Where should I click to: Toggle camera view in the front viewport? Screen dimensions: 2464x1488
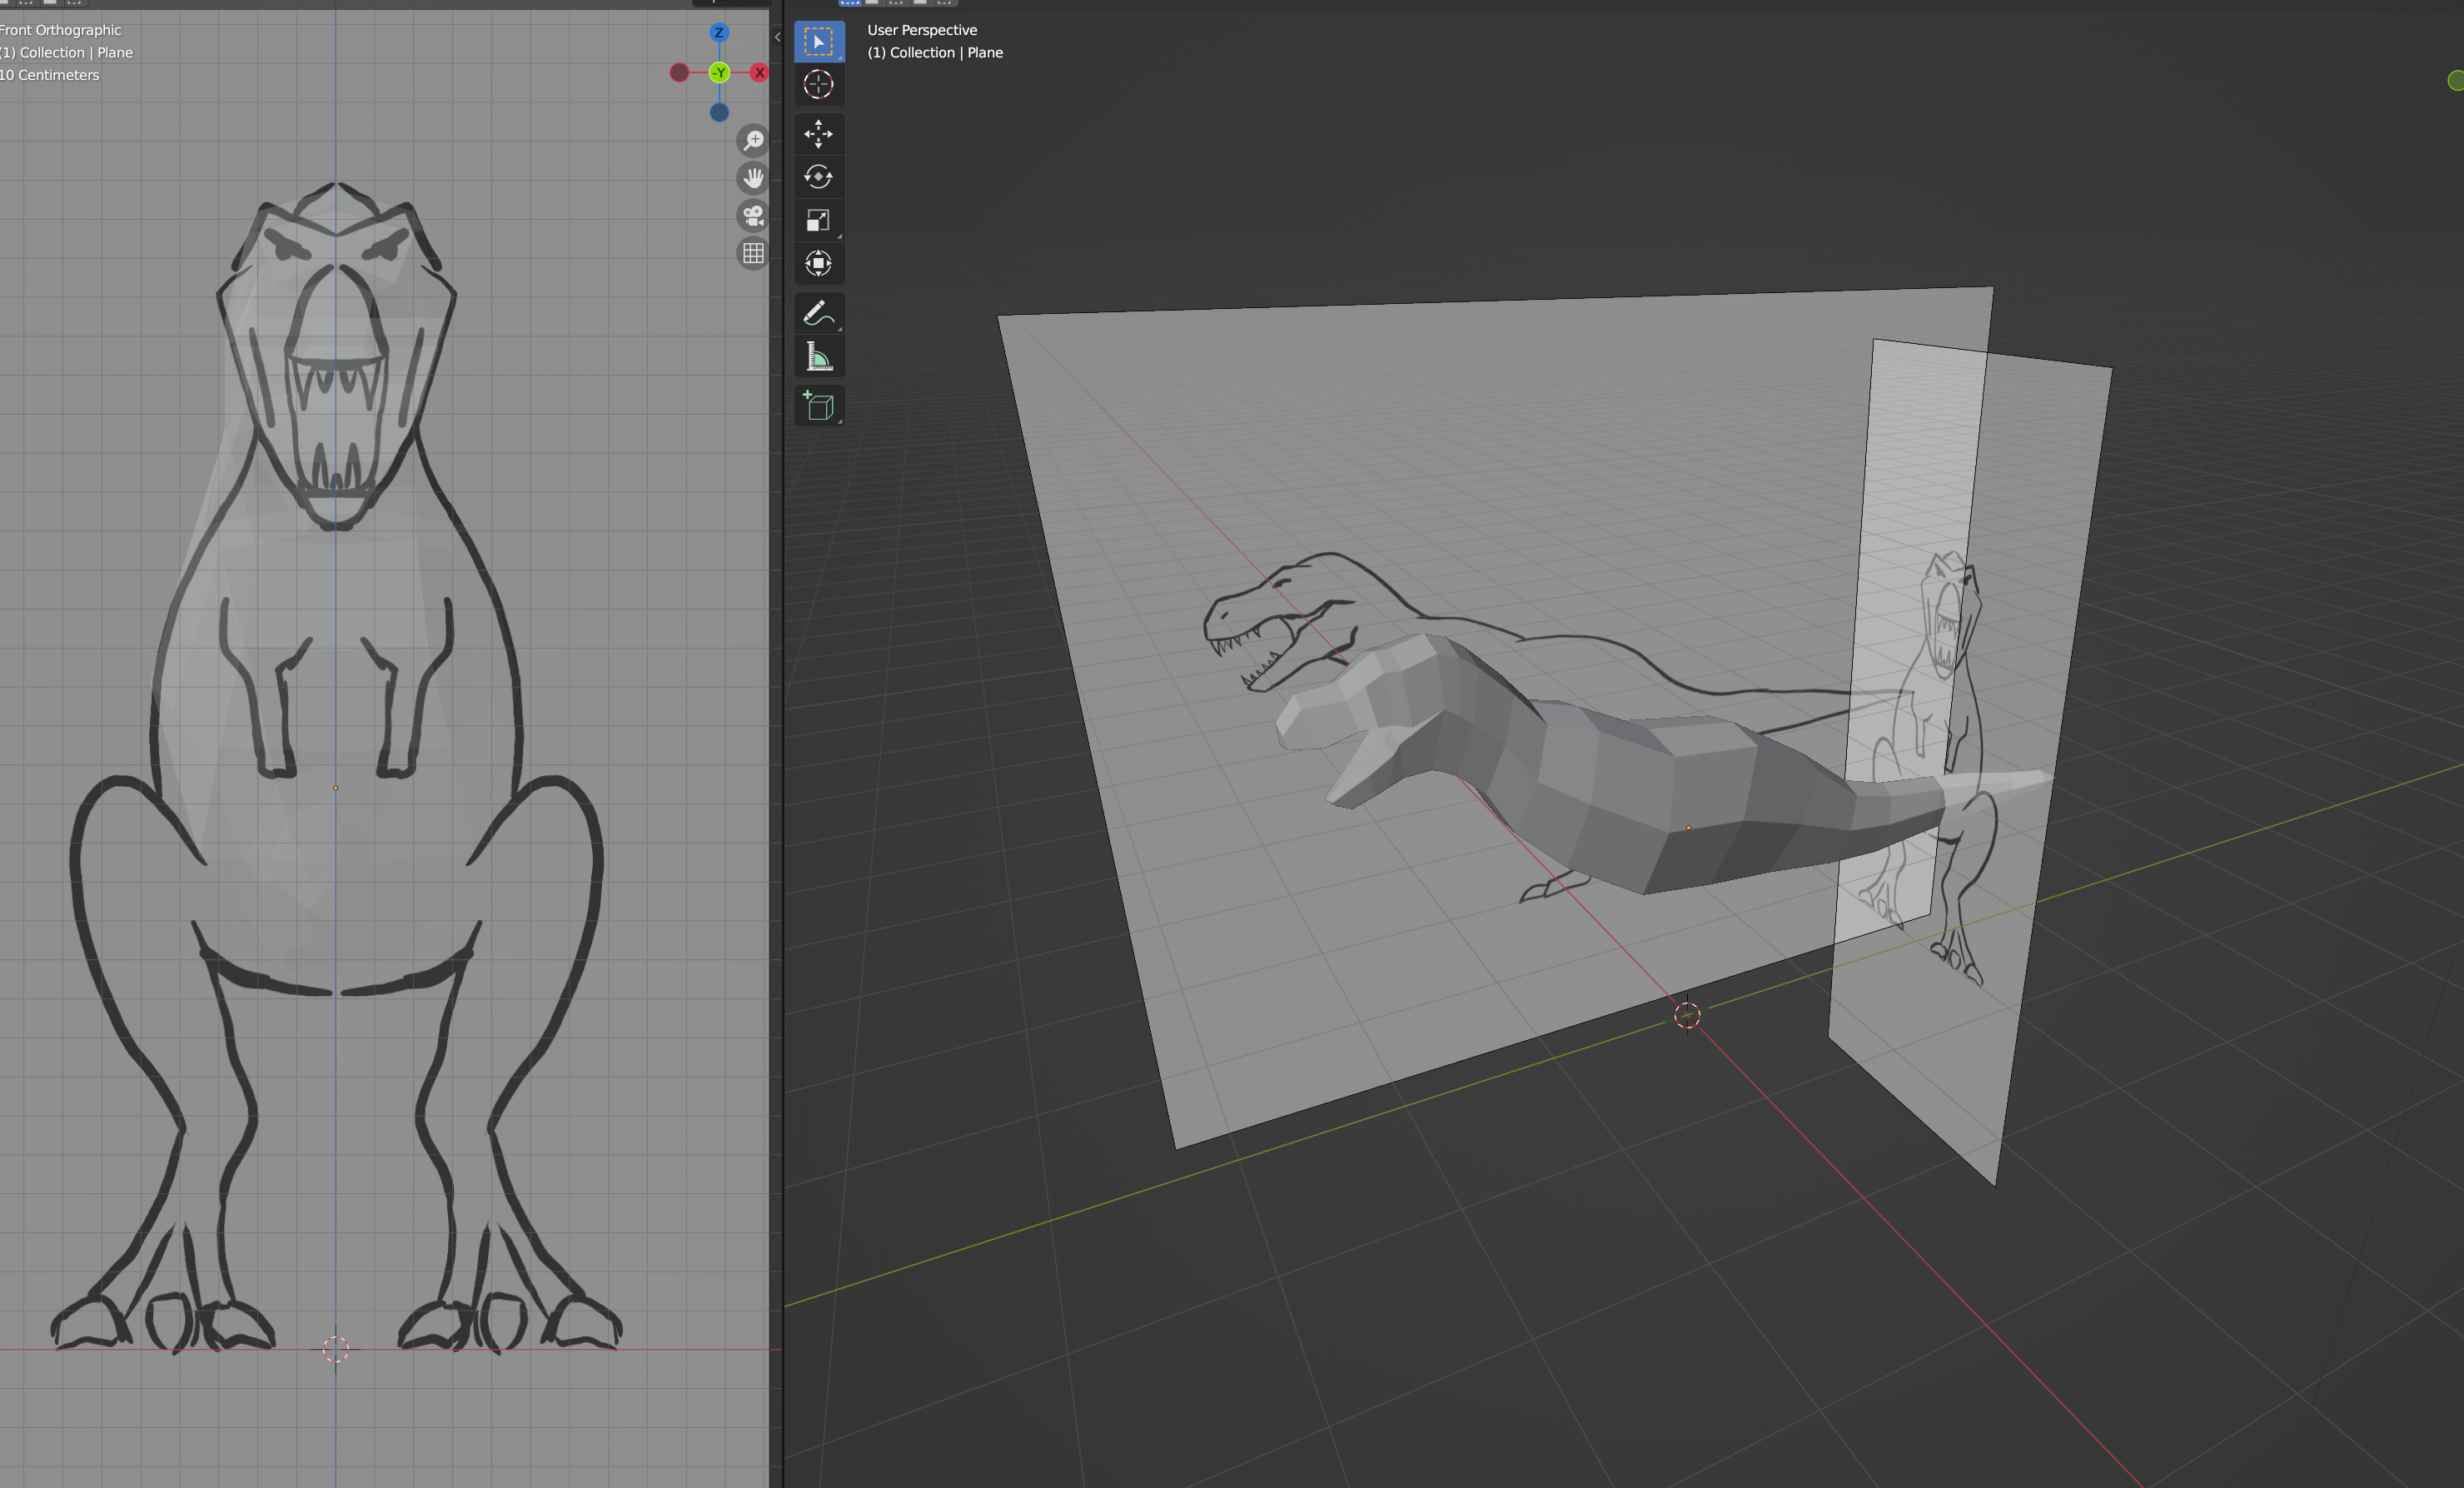pos(753,215)
